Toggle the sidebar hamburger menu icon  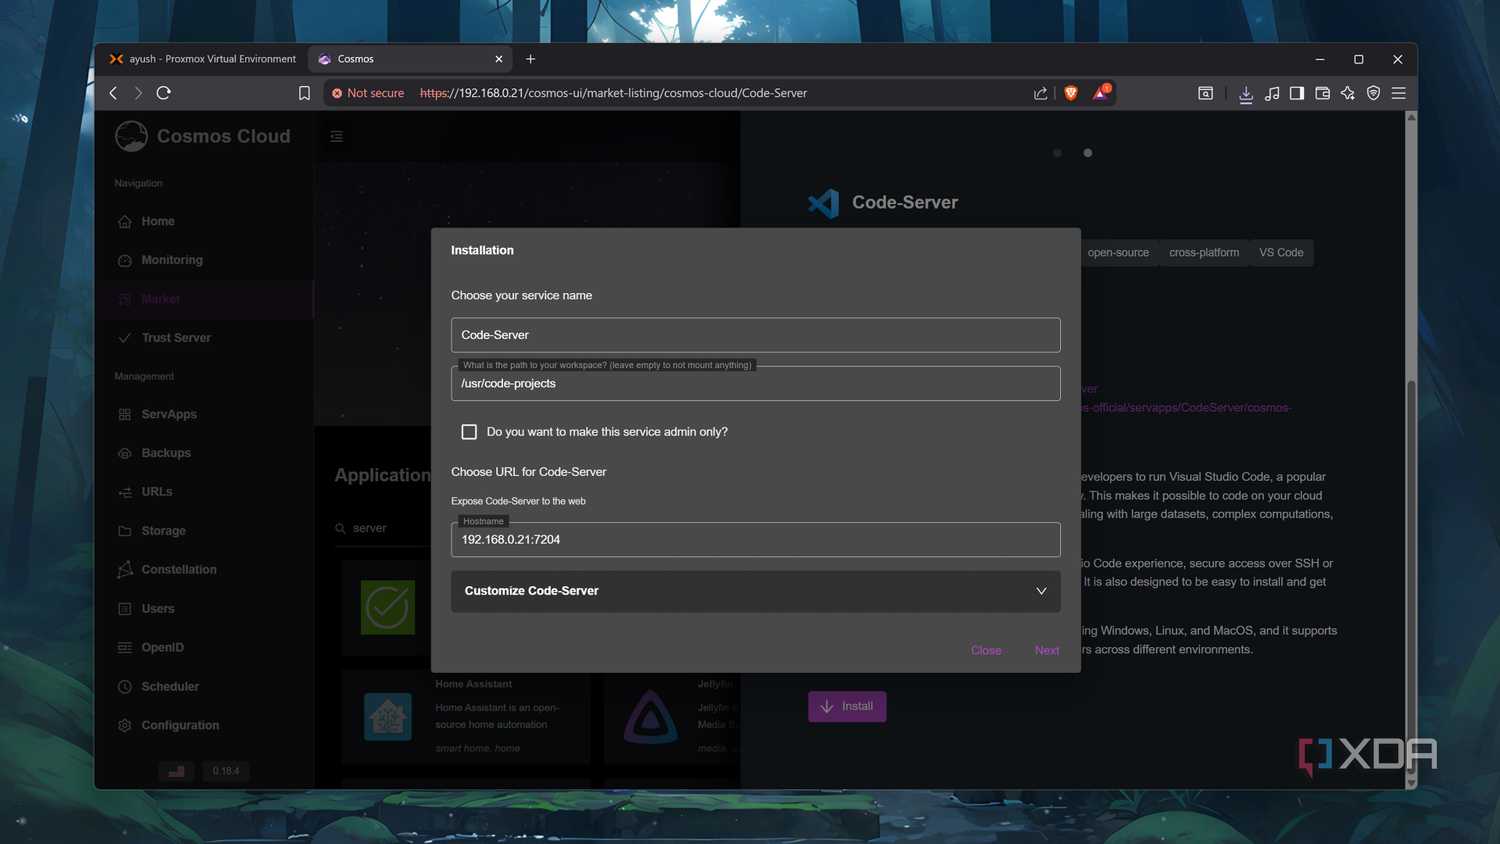(x=337, y=136)
